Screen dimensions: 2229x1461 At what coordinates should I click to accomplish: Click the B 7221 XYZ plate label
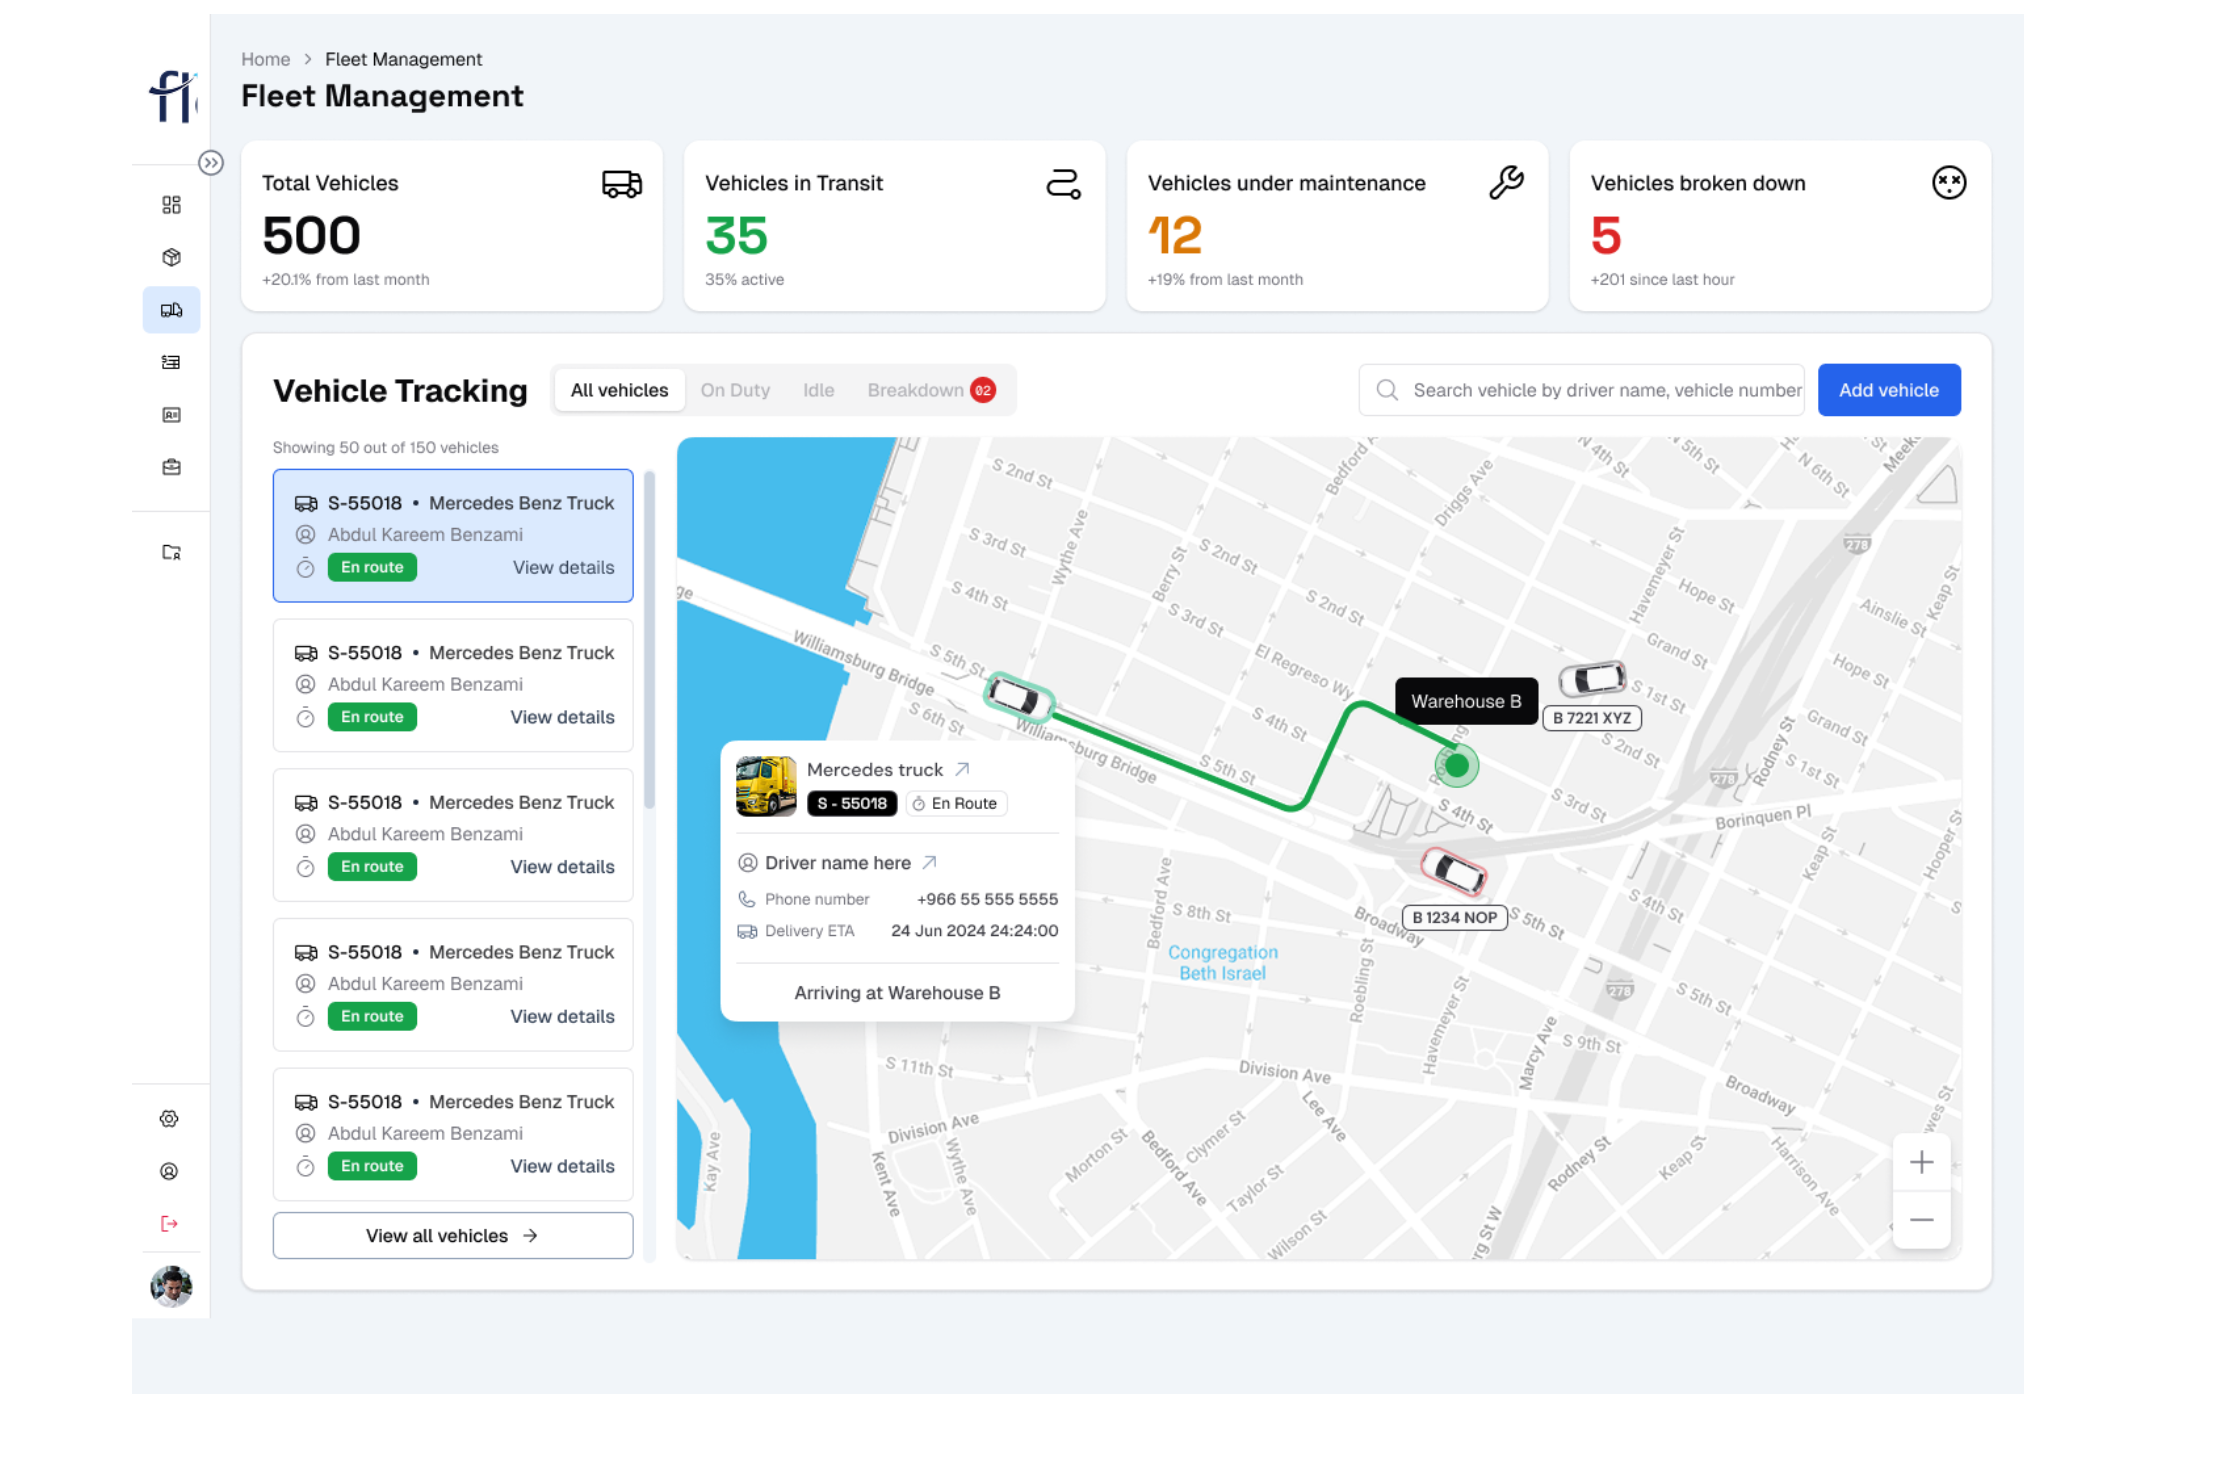click(1592, 718)
